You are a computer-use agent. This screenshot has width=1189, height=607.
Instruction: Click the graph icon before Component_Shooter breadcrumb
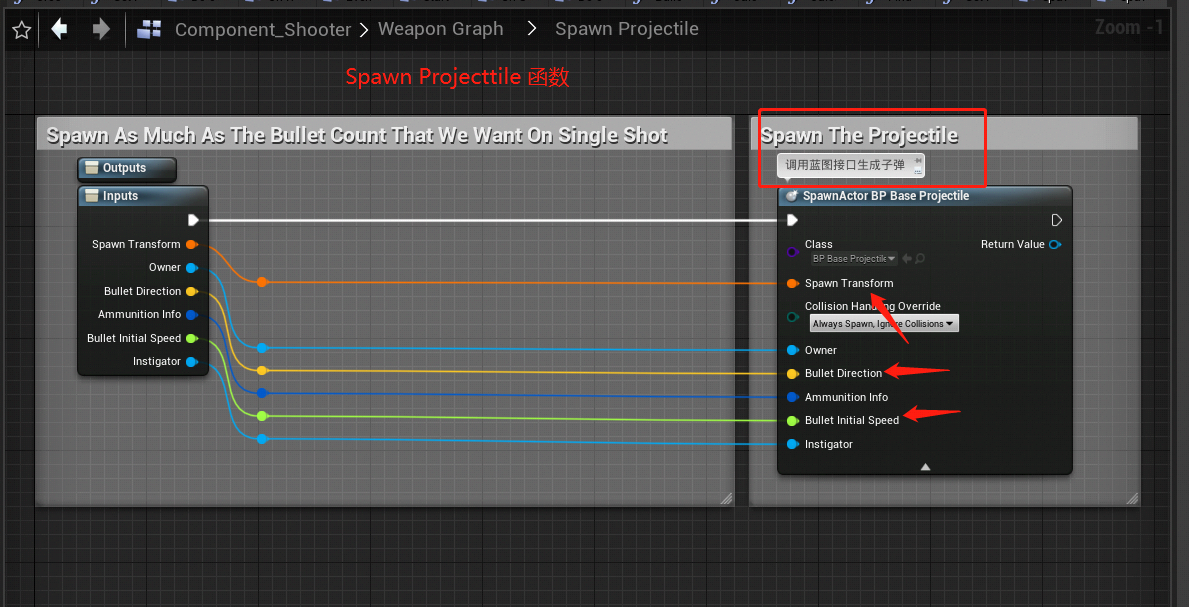[148, 30]
